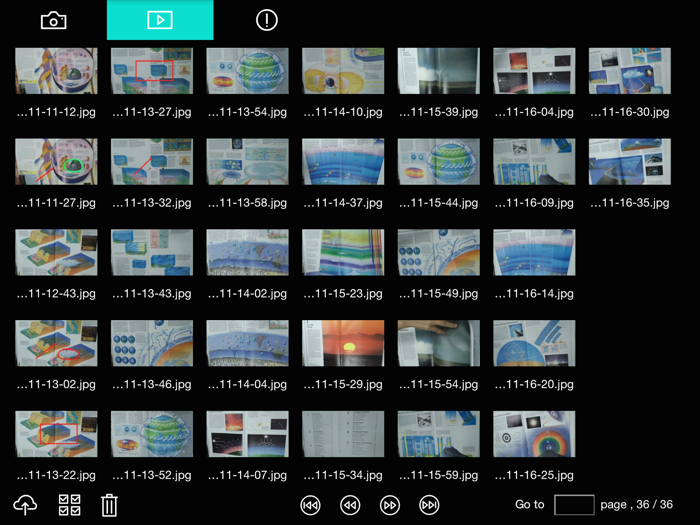Click the filename label ...11-15-29.jpg
This screenshot has width=700, height=525.
[x=343, y=384]
